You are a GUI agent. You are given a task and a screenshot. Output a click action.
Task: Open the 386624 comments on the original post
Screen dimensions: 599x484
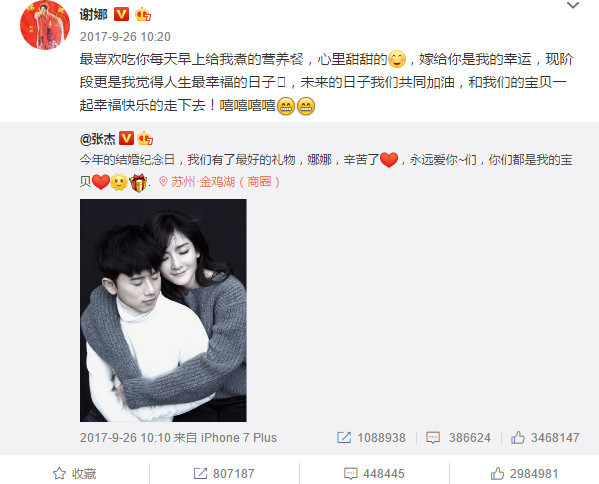tap(458, 438)
